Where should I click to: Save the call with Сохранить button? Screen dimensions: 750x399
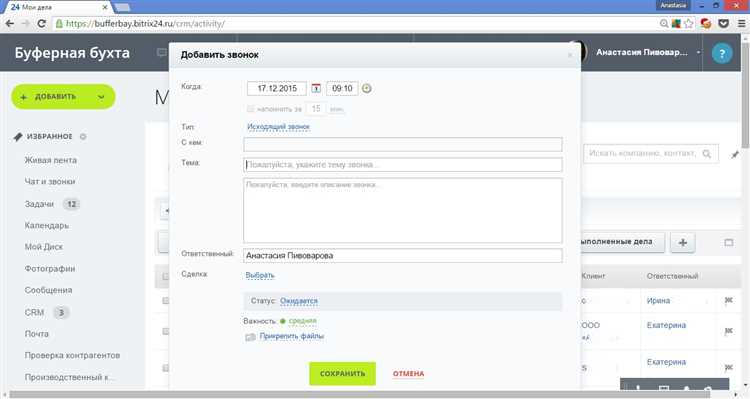342,374
